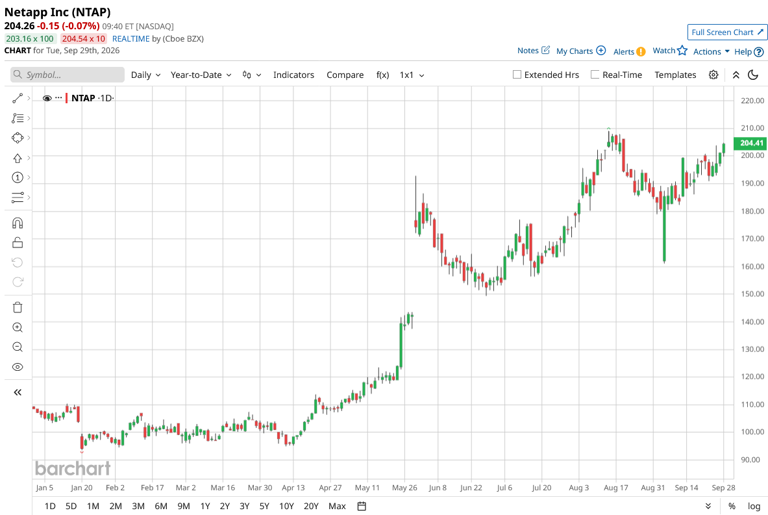Collapse the chart toolbar with double chevron
The height and width of the screenshot is (515, 768).
[x=736, y=74]
